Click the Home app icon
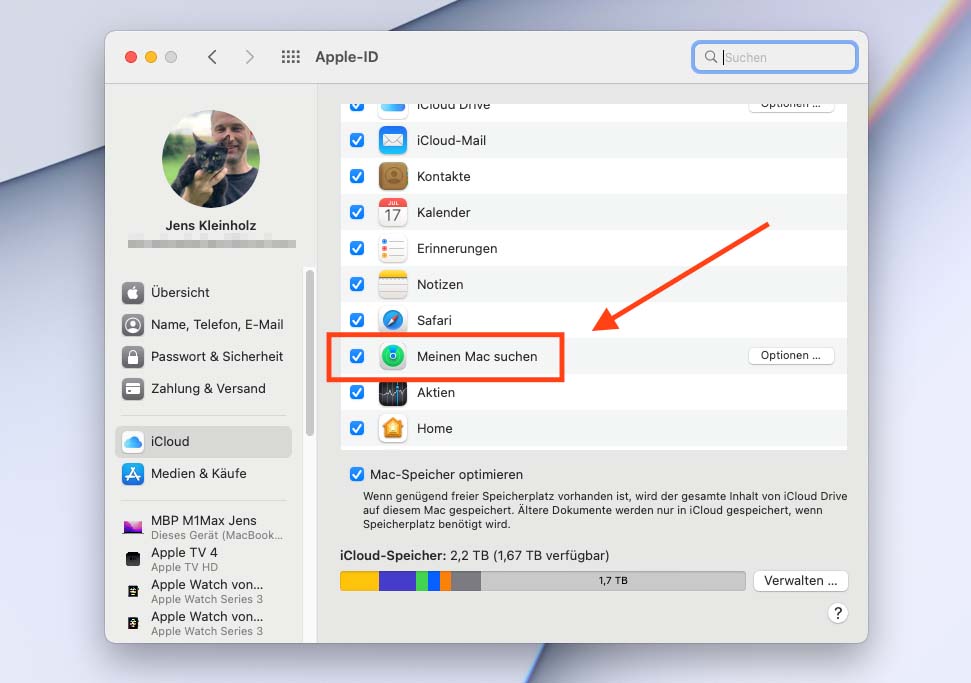This screenshot has height=683, width=971. coord(392,428)
